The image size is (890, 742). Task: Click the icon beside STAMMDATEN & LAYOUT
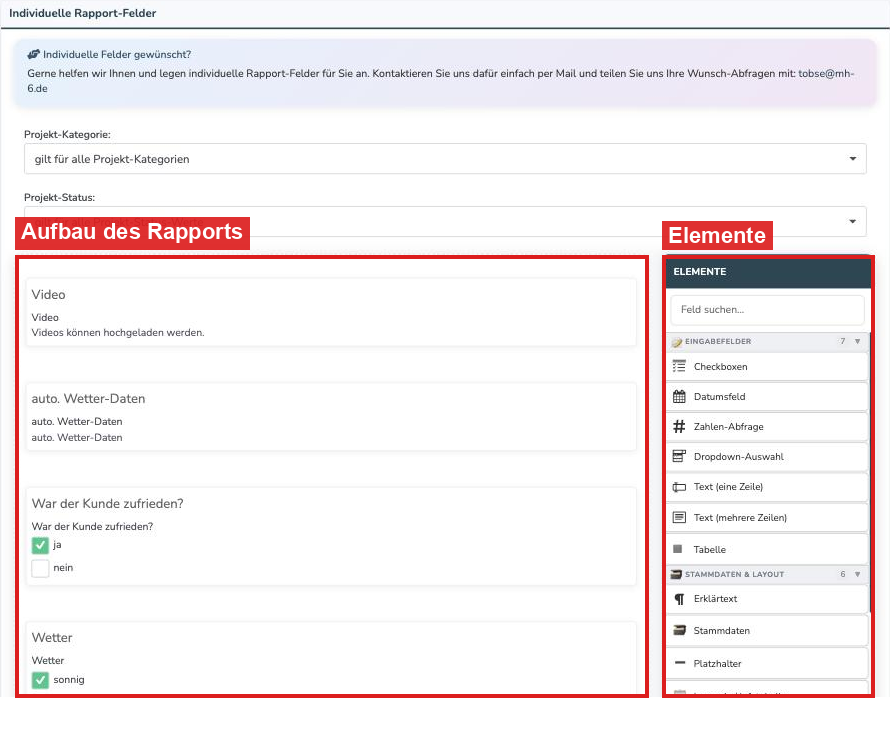tap(676, 575)
